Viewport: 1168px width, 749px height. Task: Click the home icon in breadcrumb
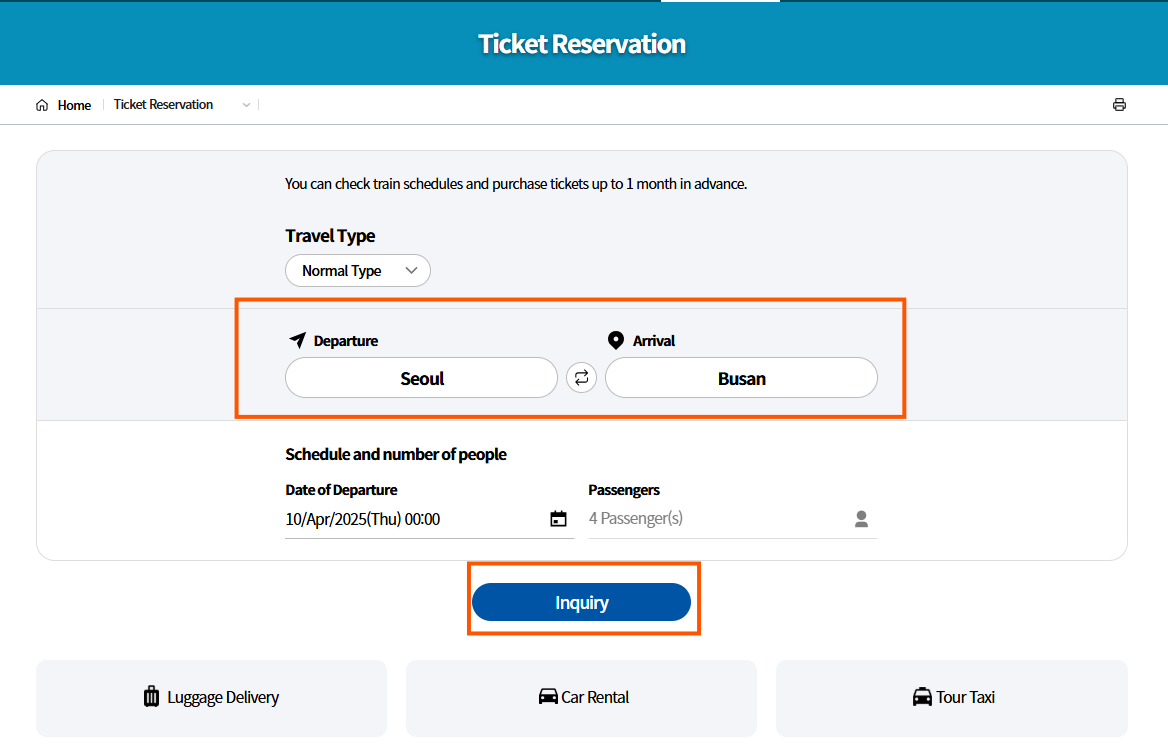tap(42, 105)
